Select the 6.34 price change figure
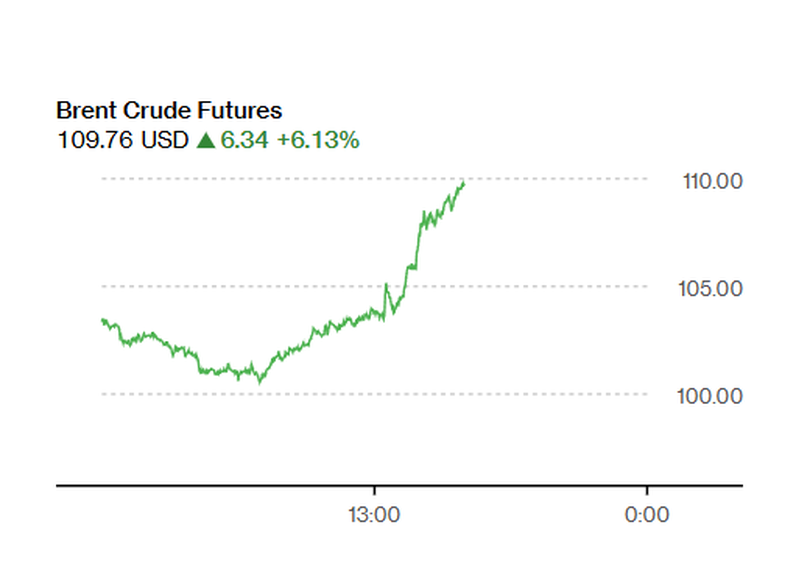 [245, 141]
